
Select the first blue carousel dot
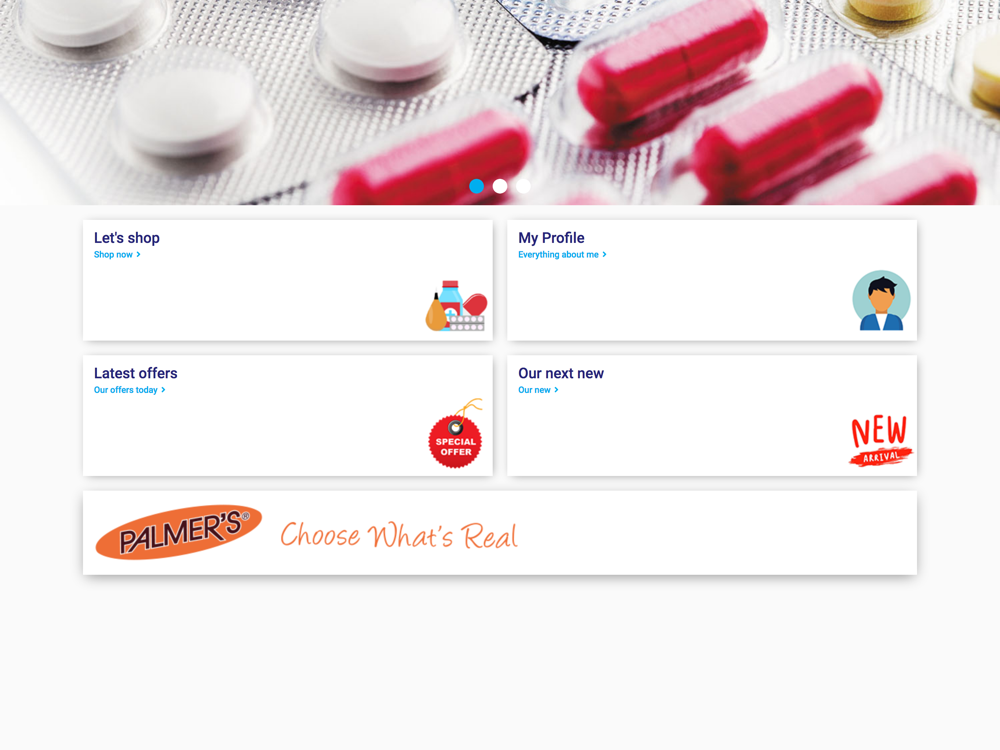click(x=476, y=186)
